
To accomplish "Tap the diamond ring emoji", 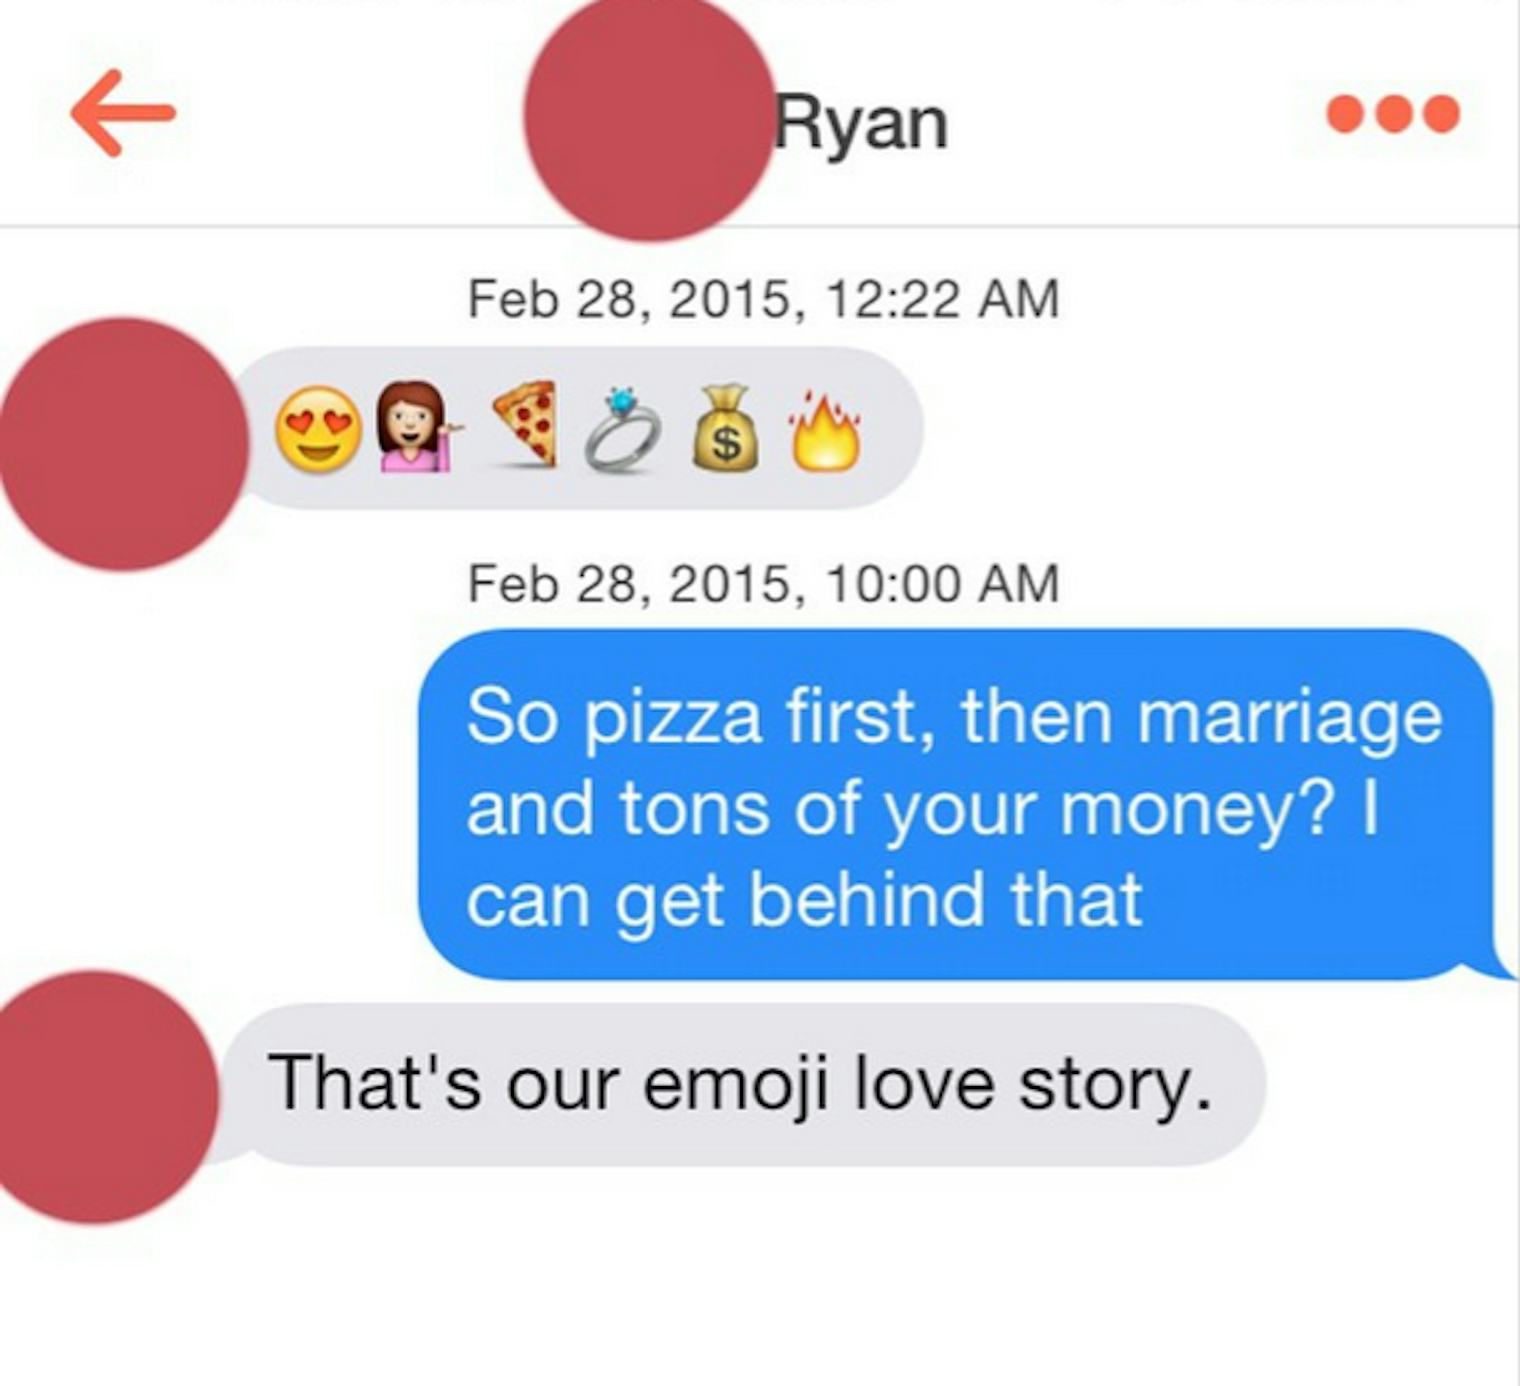I will [x=623, y=429].
